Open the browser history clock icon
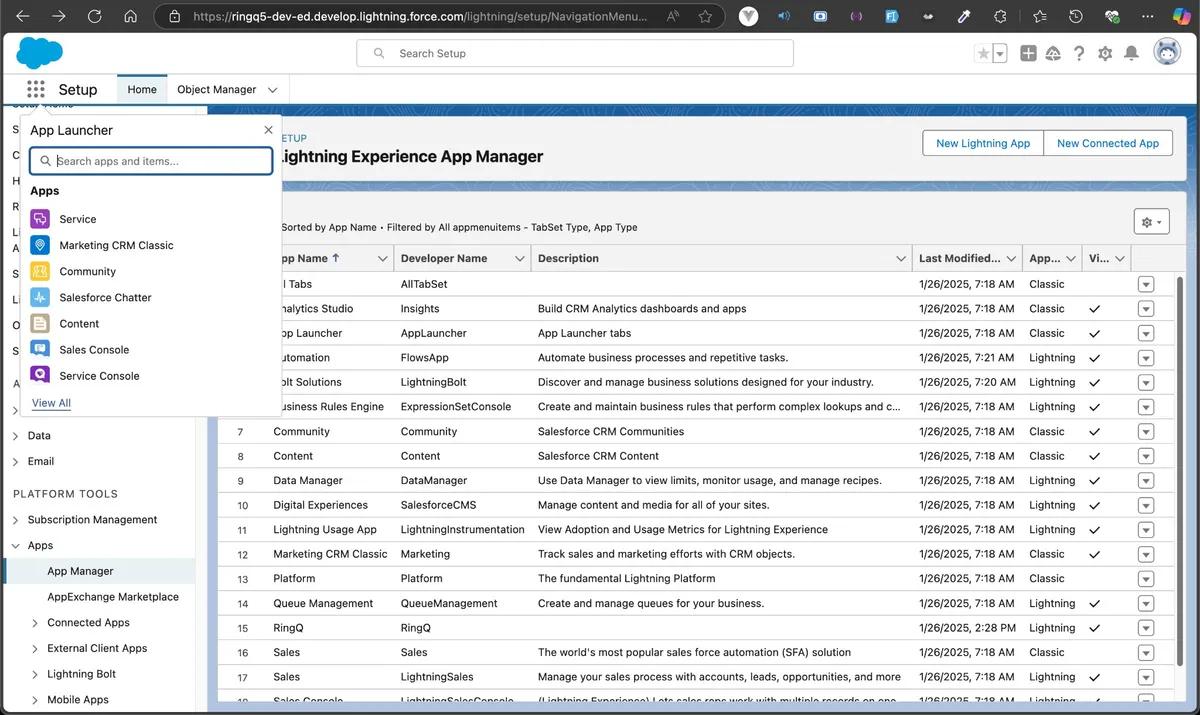 click(x=1076, y=16)
